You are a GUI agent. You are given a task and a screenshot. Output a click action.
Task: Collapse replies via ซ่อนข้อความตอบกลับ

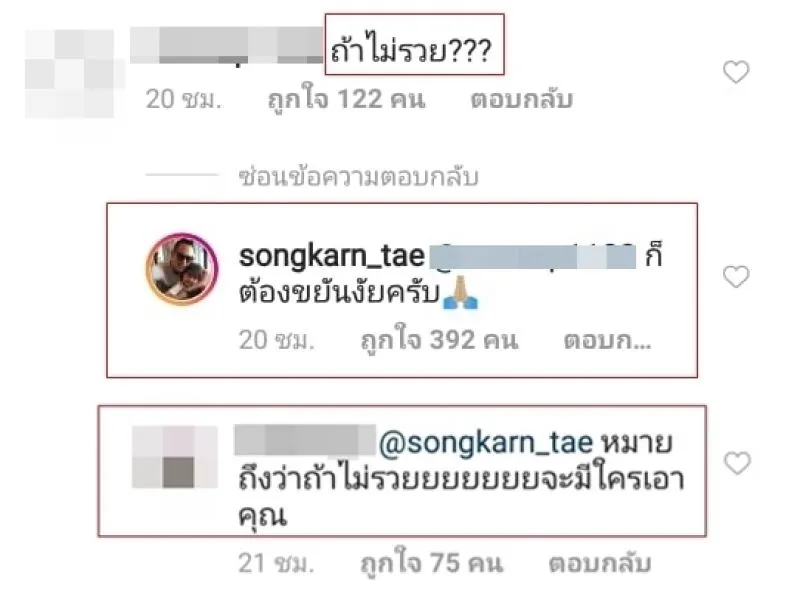359,177
